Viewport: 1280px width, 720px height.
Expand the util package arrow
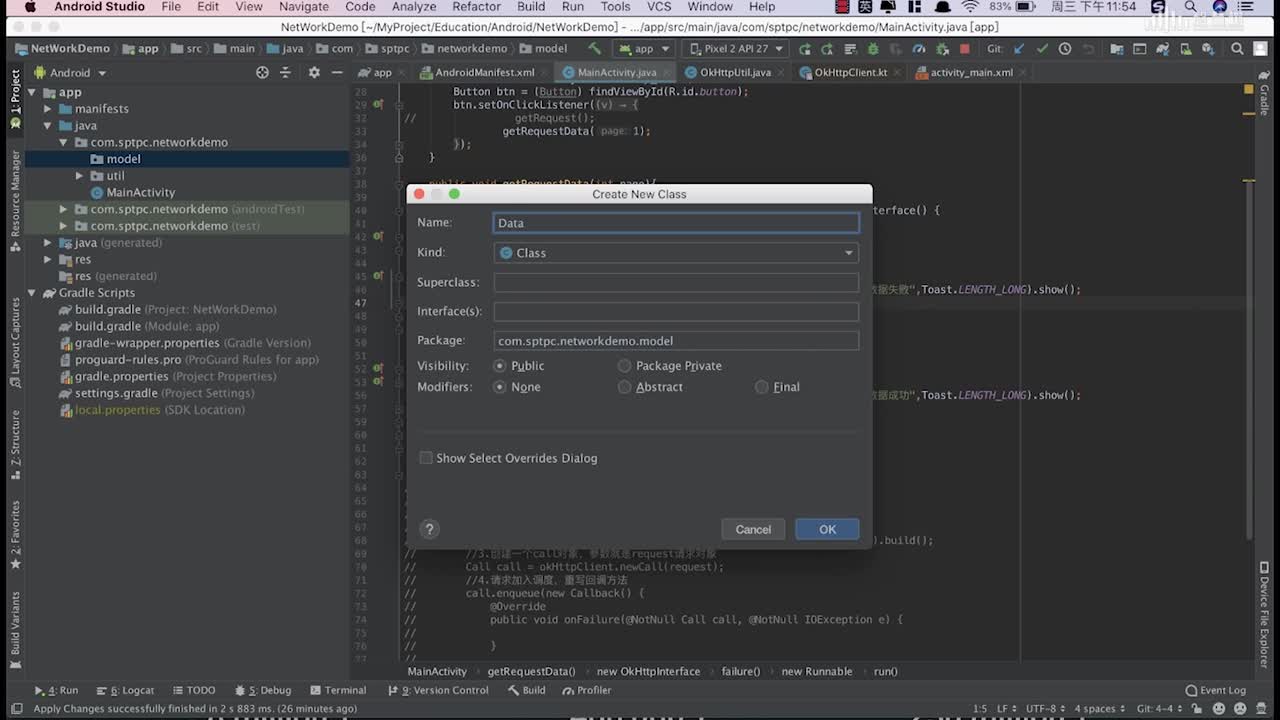[80, 176]
